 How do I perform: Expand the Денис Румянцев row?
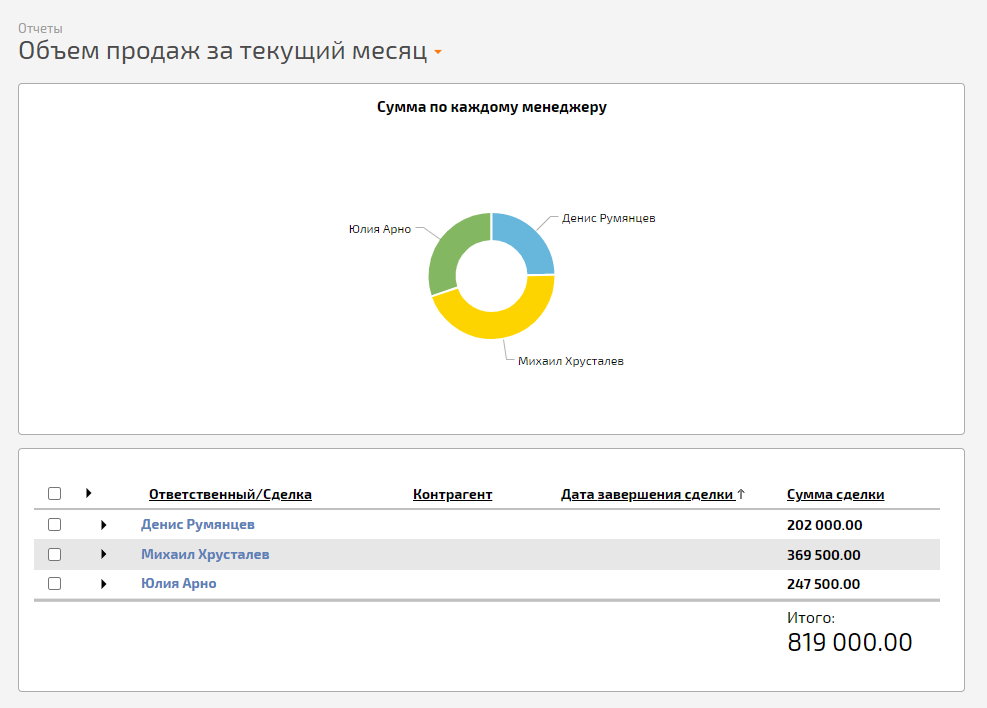tap(104, 525)
